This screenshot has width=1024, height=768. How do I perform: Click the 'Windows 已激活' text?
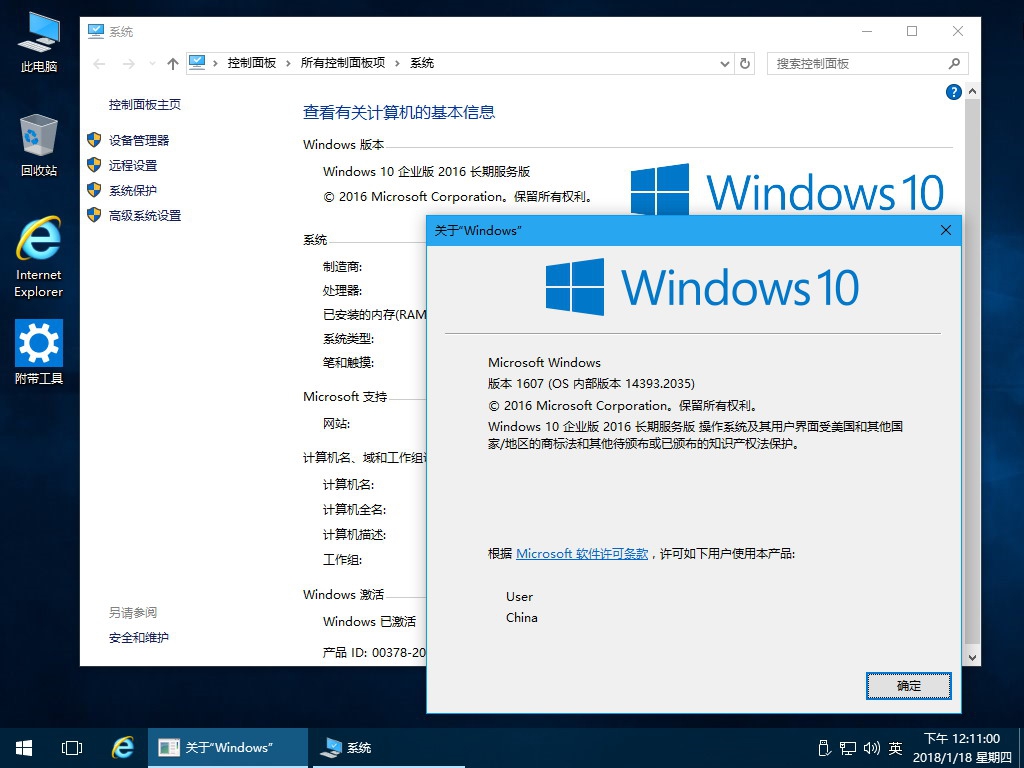[369, 622]
